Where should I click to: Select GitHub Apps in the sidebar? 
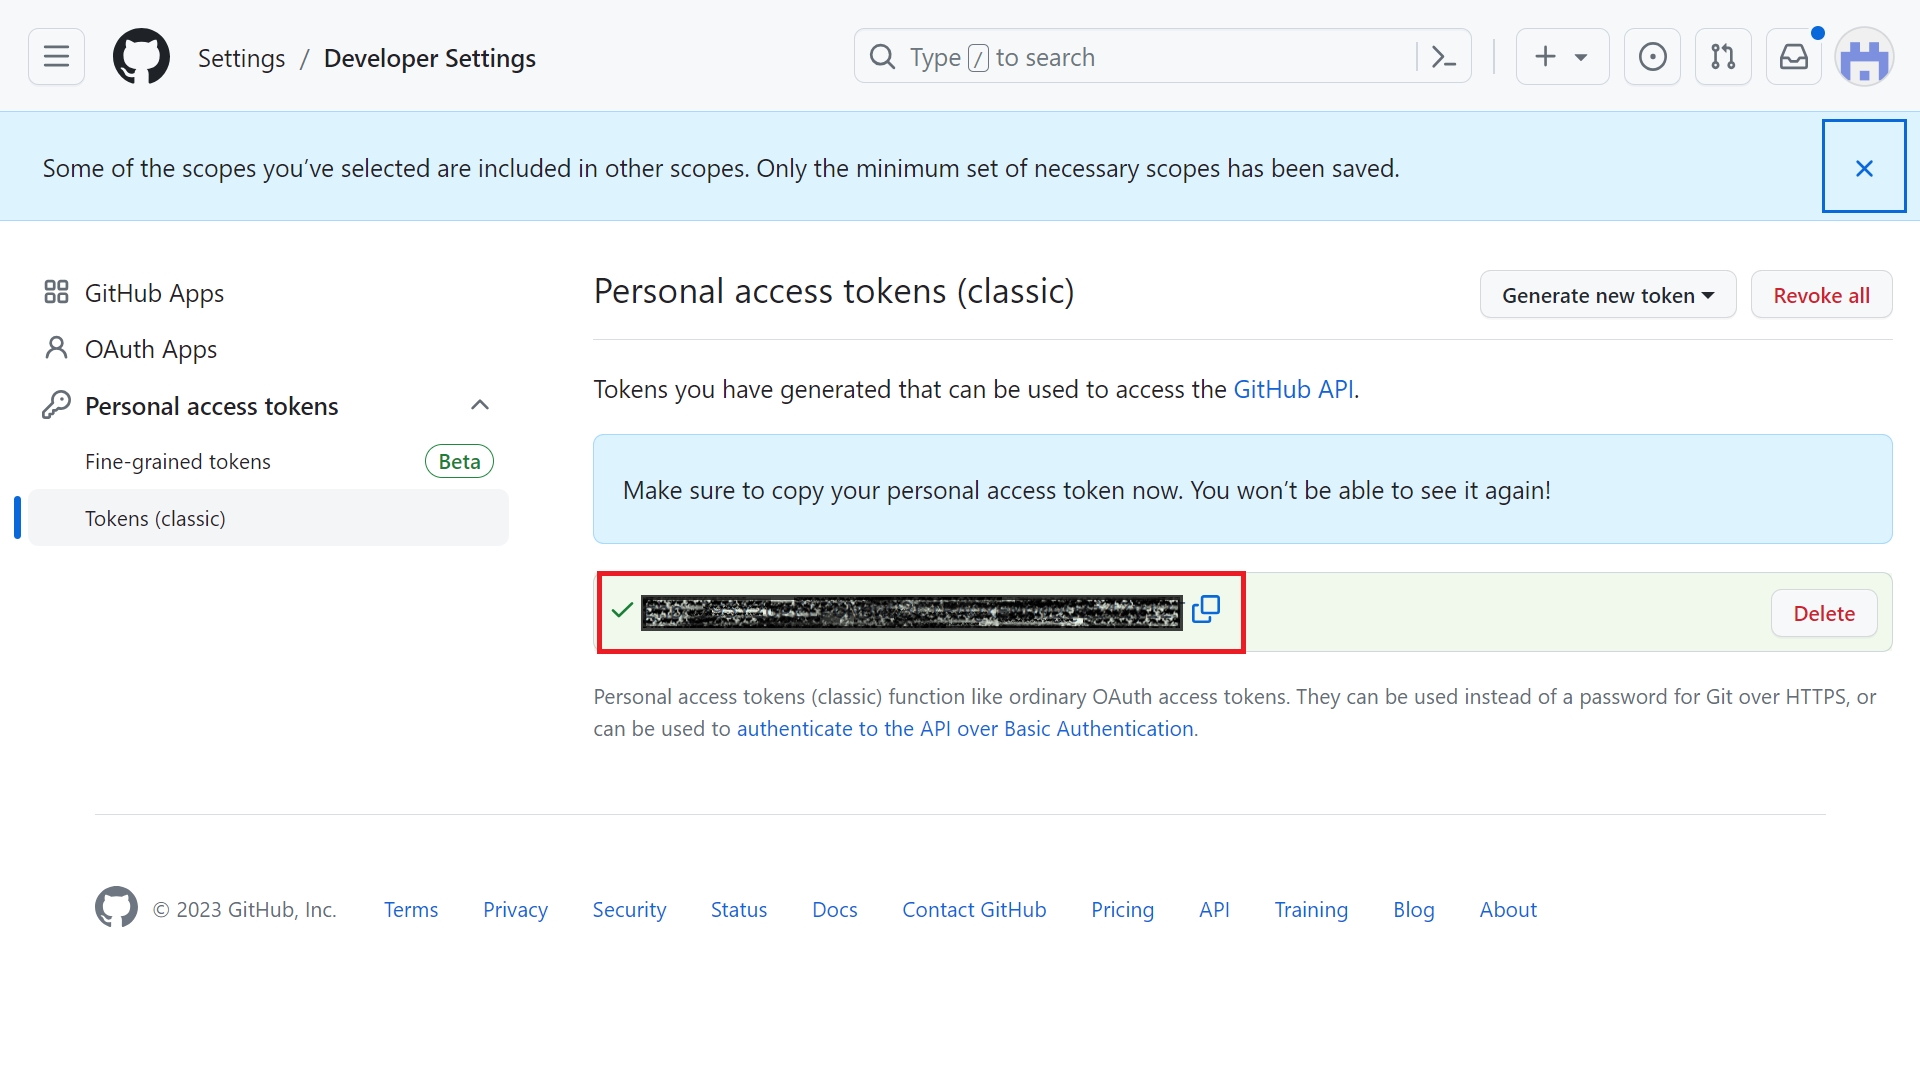point(154,293)
